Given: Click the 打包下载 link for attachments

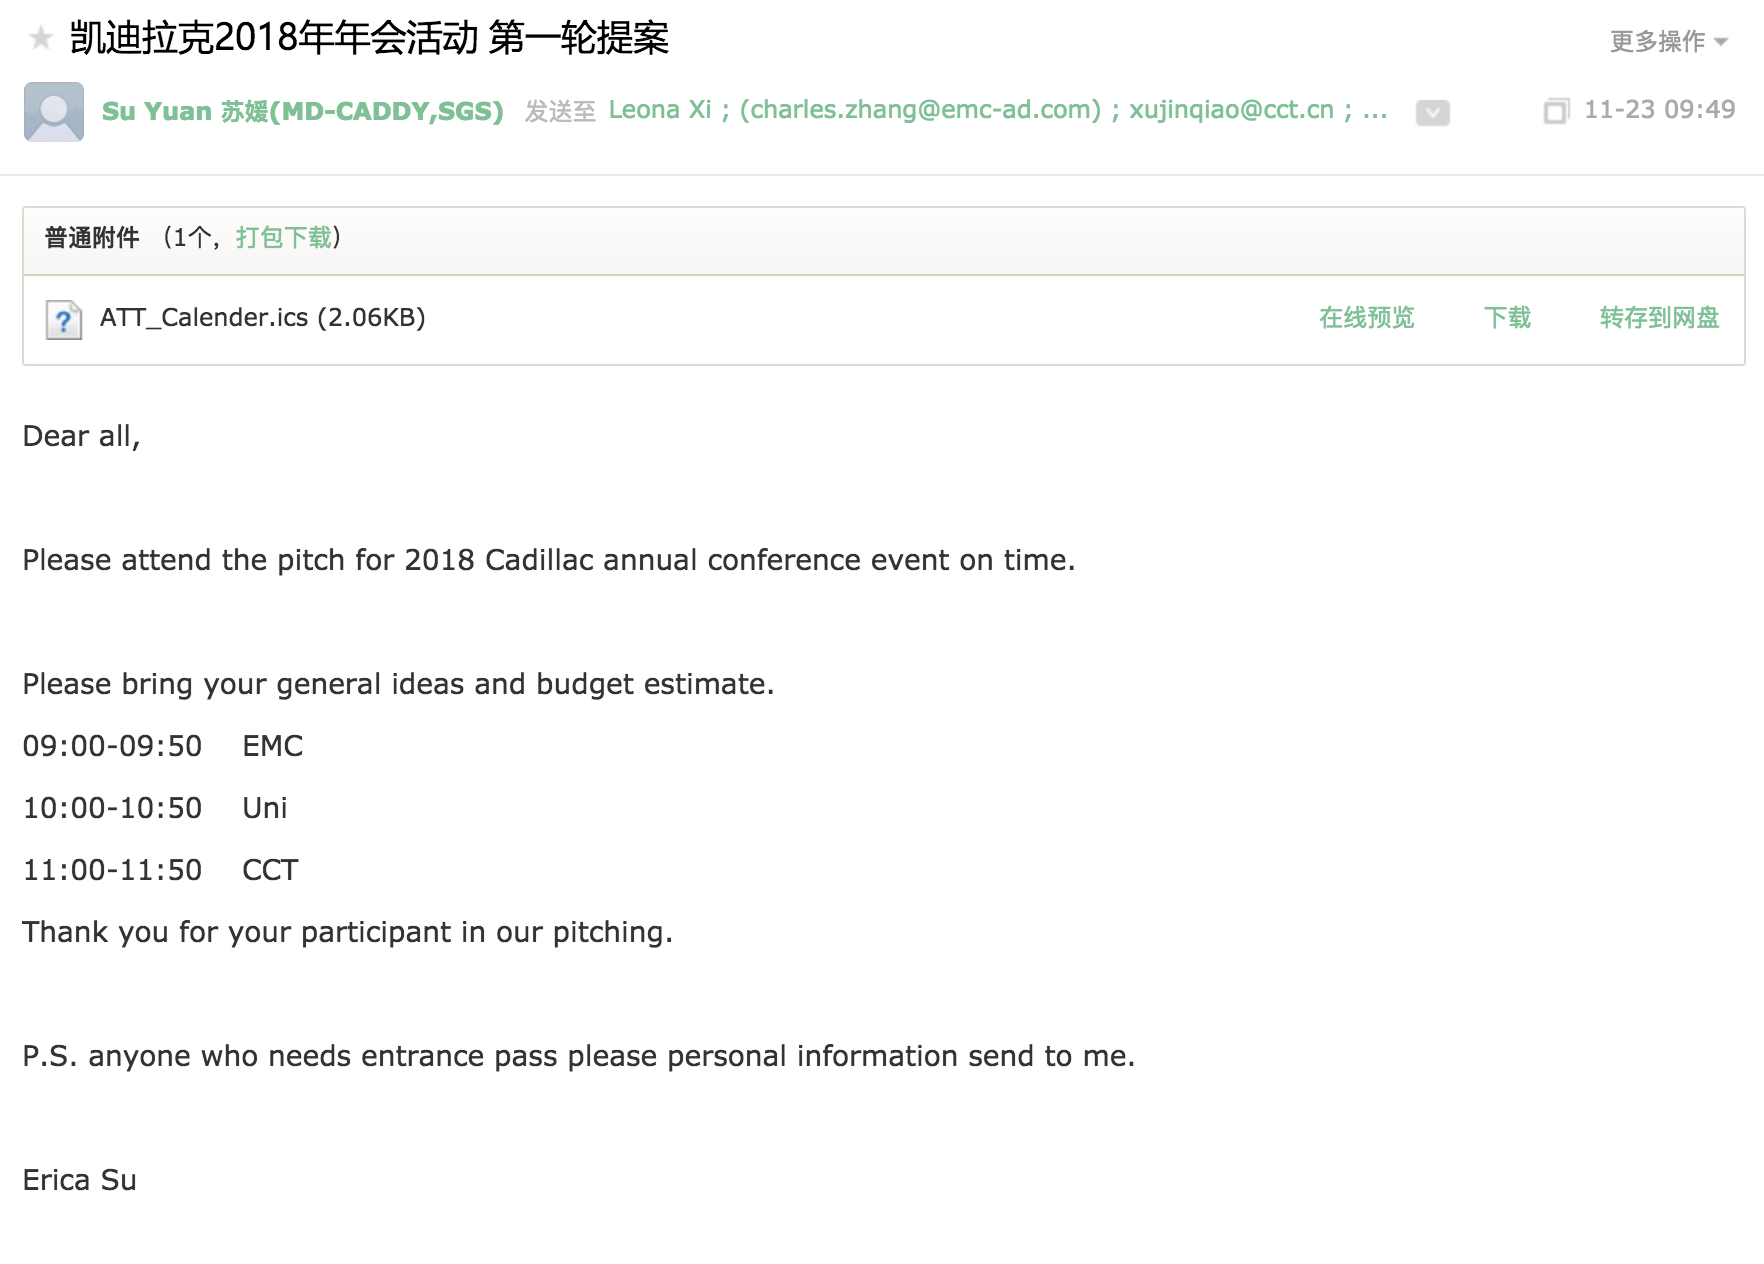Looking at the screenshot, I should (284, 238).
